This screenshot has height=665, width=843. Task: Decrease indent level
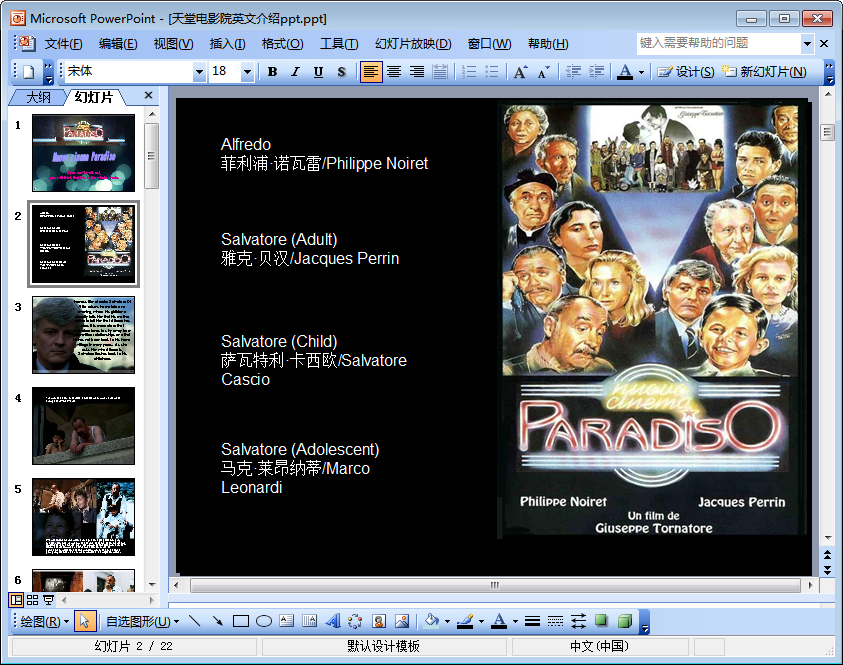point(574,71)
